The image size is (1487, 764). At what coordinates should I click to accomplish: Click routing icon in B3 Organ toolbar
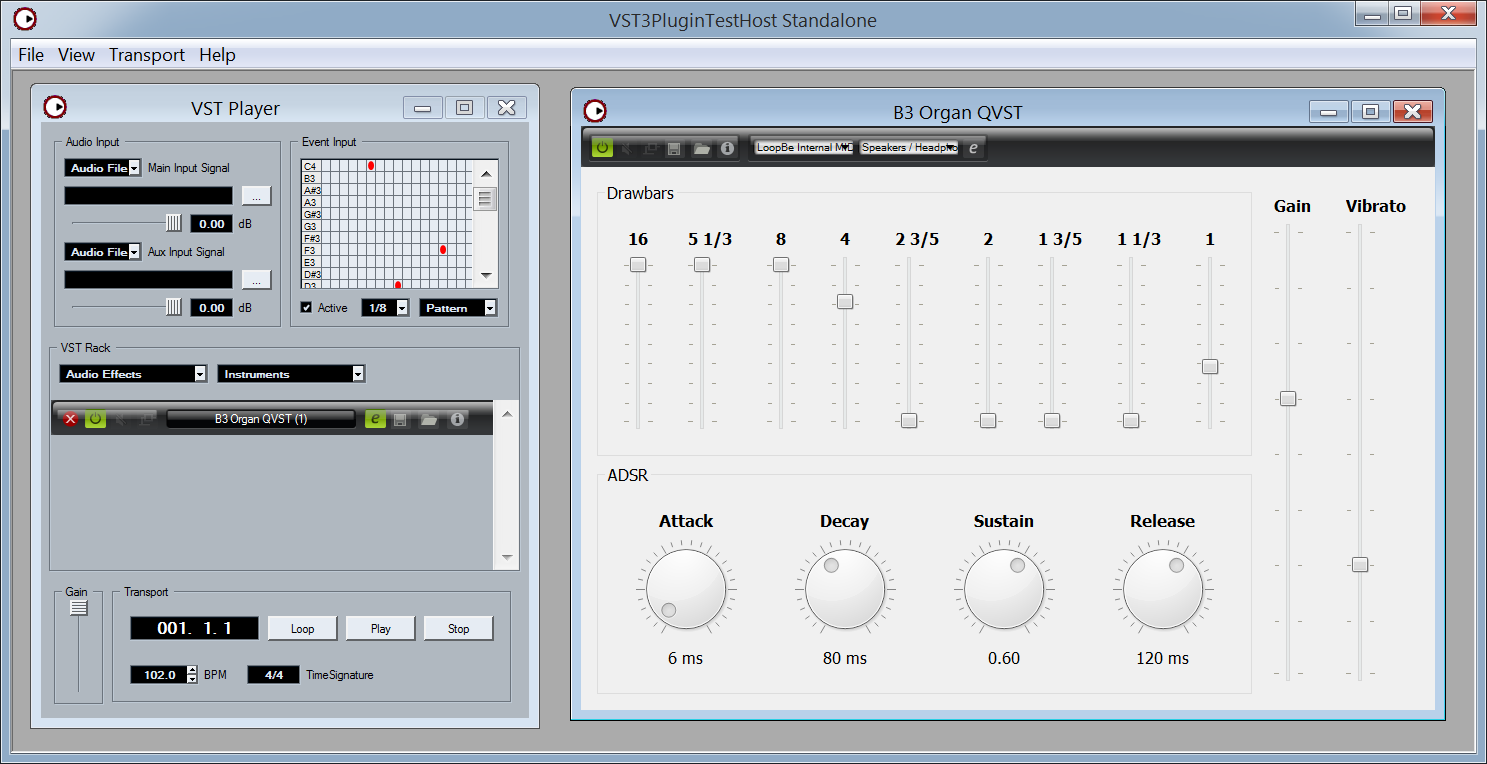(650, 148)
